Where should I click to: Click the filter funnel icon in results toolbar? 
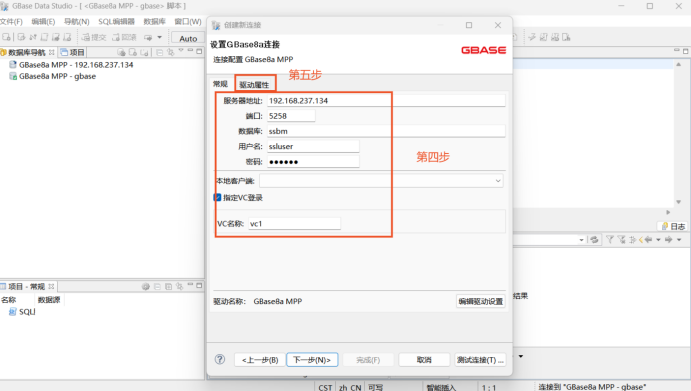pyautogui.click(x=610, y=240)
